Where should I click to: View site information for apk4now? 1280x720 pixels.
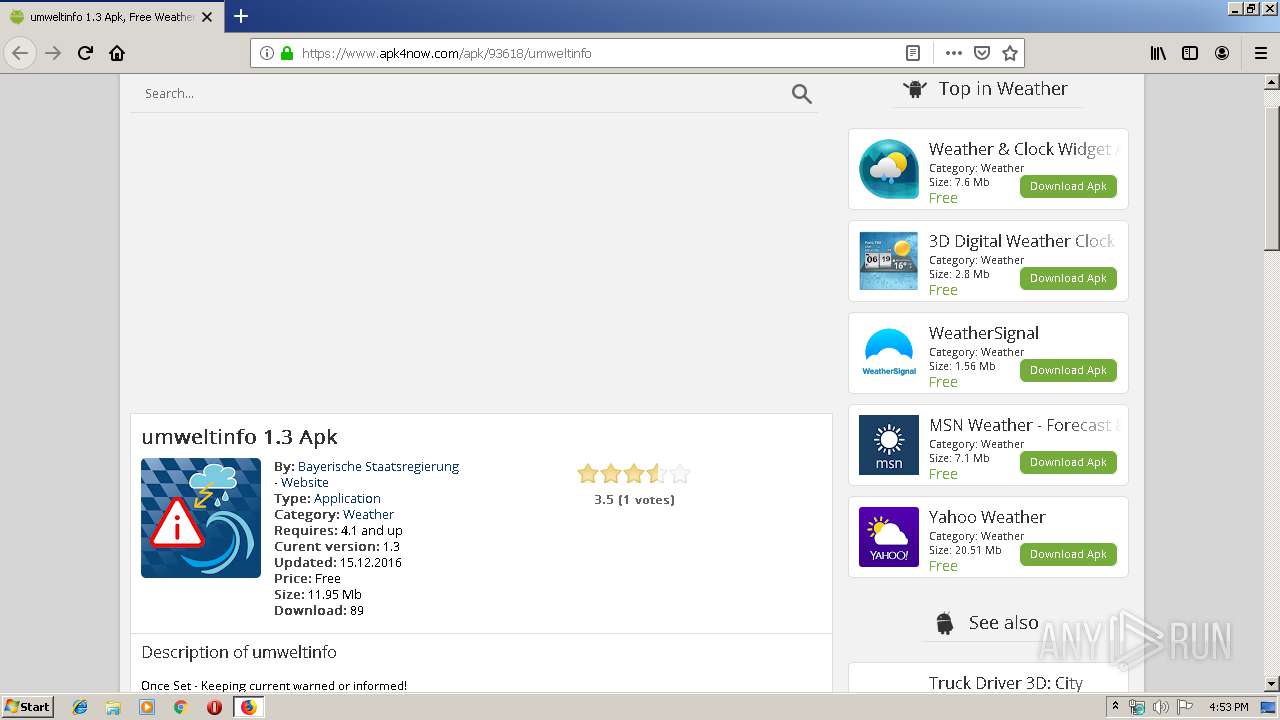[266, 53]
